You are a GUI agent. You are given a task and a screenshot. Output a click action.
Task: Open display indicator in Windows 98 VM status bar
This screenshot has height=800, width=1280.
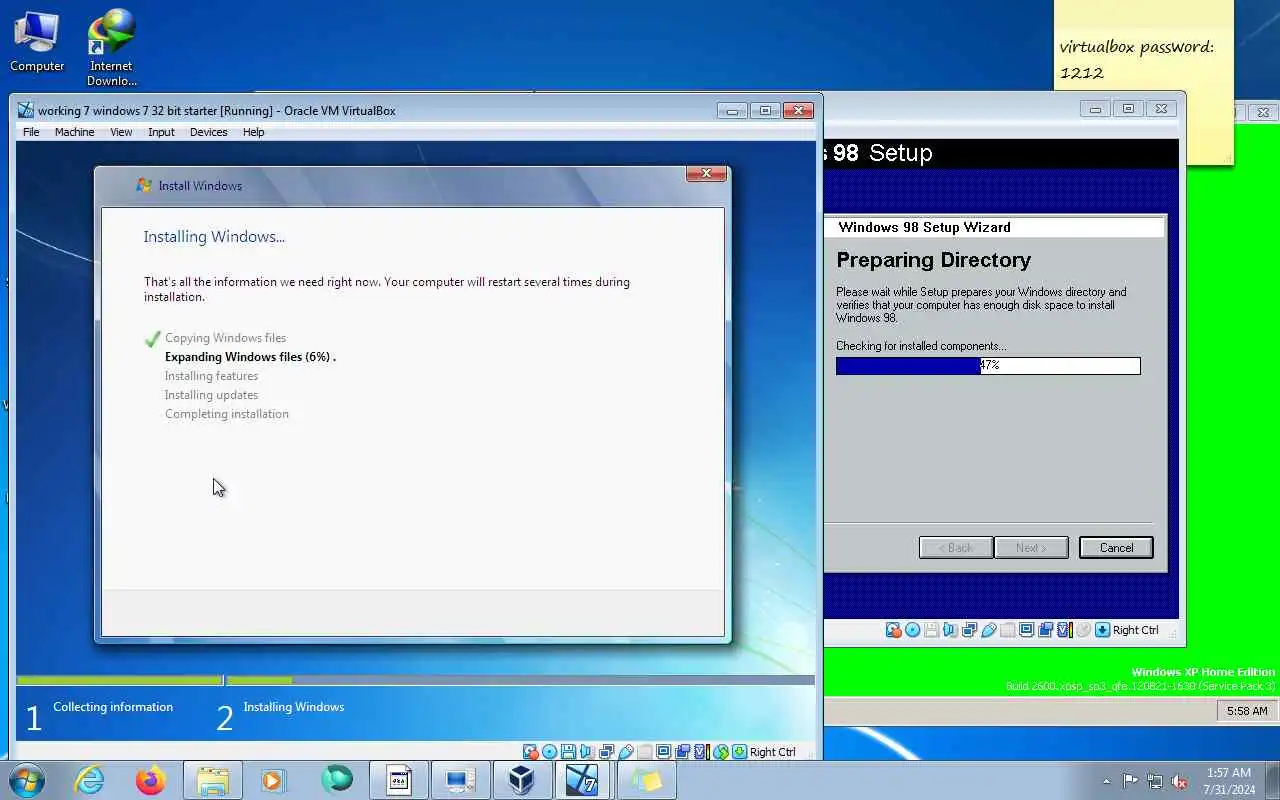(1026, 630)
